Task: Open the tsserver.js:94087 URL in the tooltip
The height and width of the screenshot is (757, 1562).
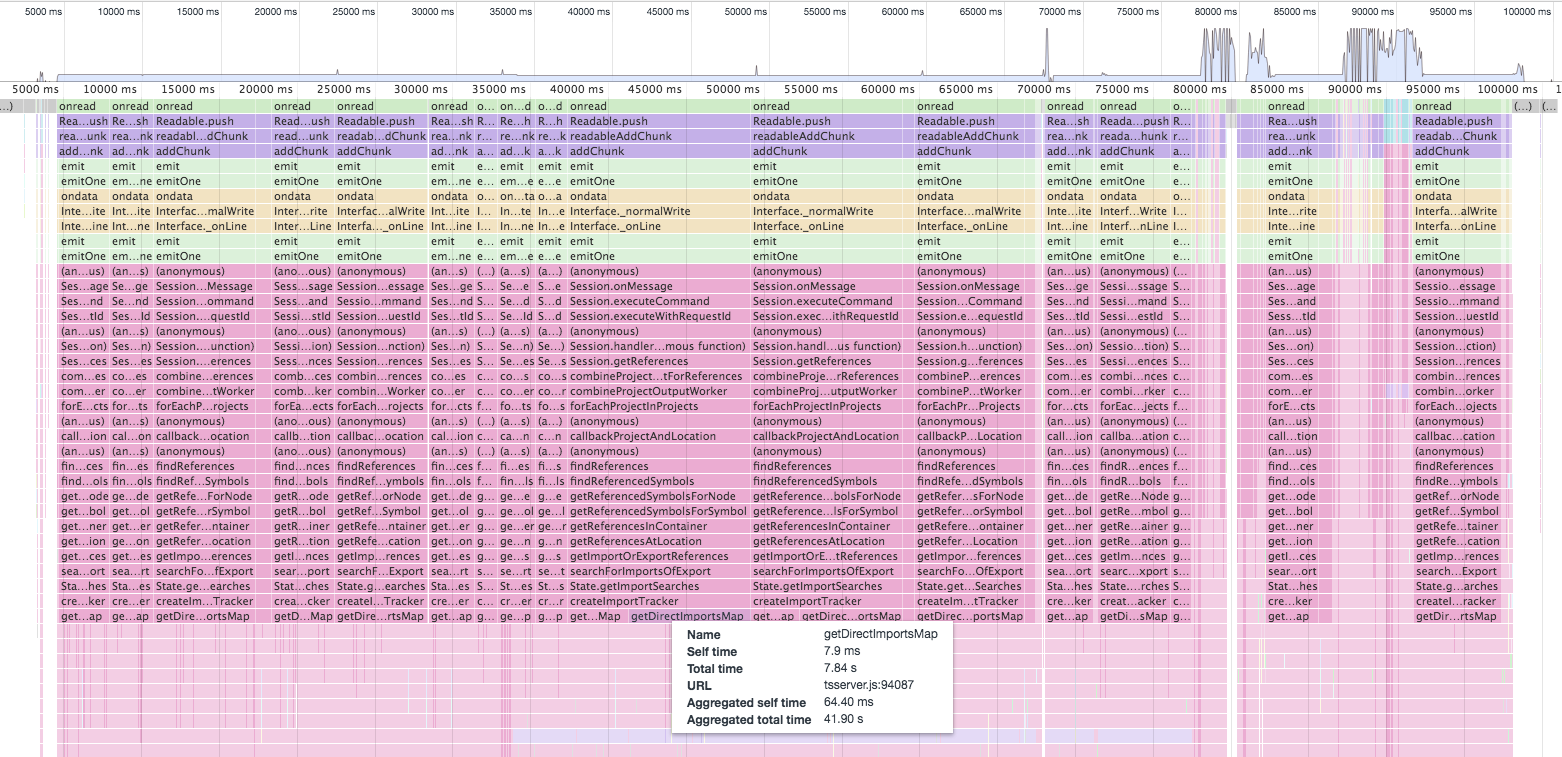Action: (x=869, y=685)
